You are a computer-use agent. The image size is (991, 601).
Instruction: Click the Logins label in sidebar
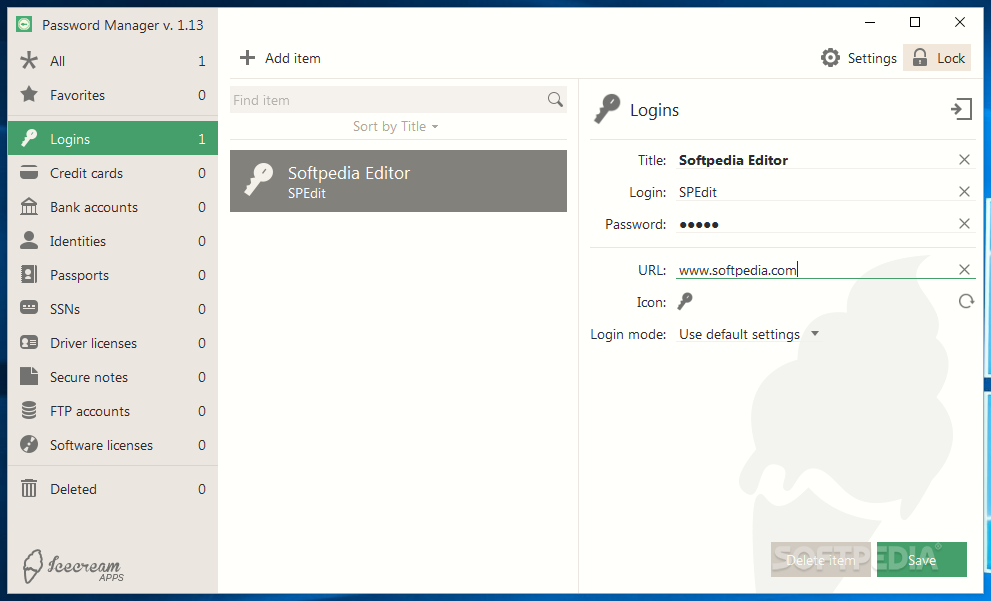click(x=70, y=139)
